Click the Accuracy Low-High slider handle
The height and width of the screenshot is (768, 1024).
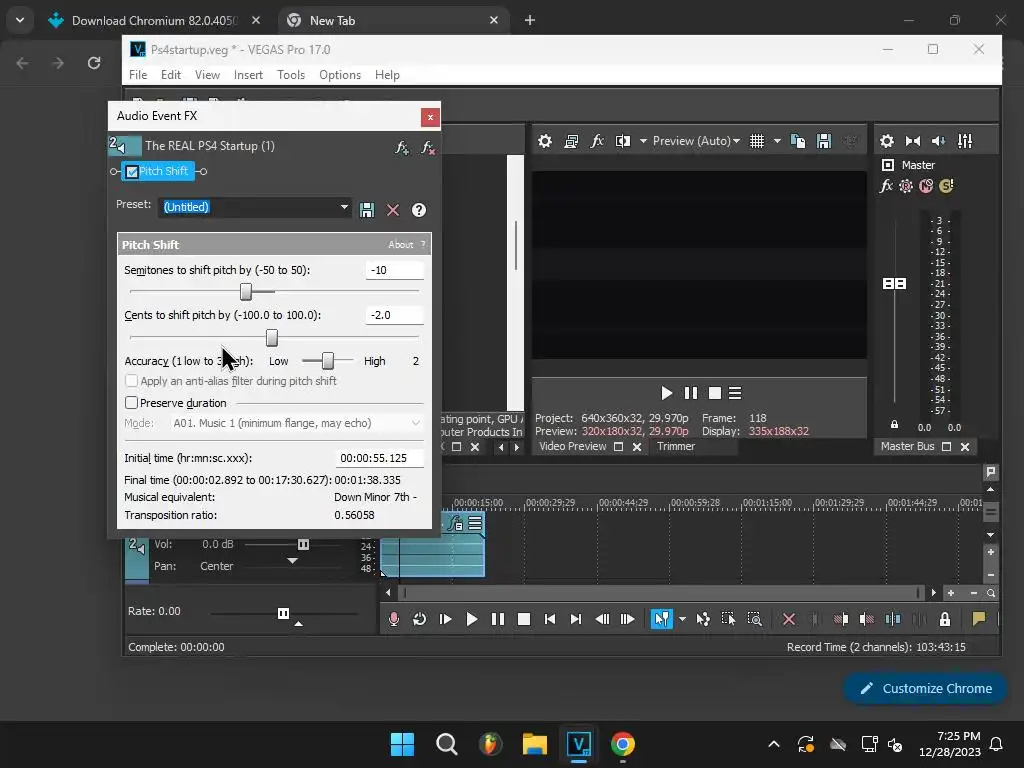(x=328, y=360)
